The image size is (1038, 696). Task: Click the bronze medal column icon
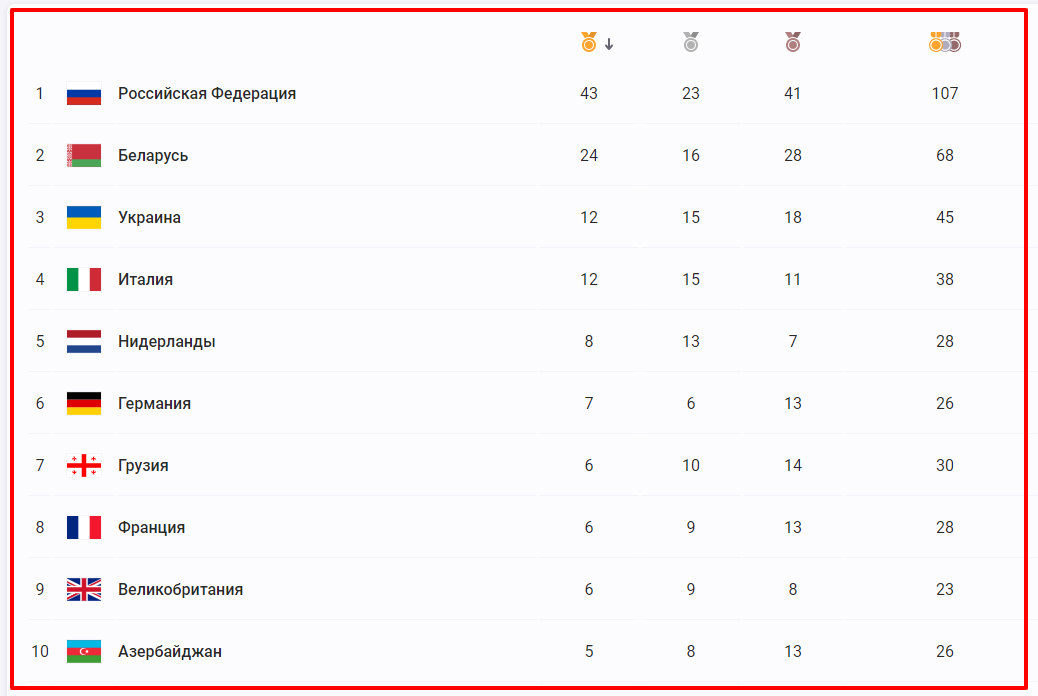(793, 42)
